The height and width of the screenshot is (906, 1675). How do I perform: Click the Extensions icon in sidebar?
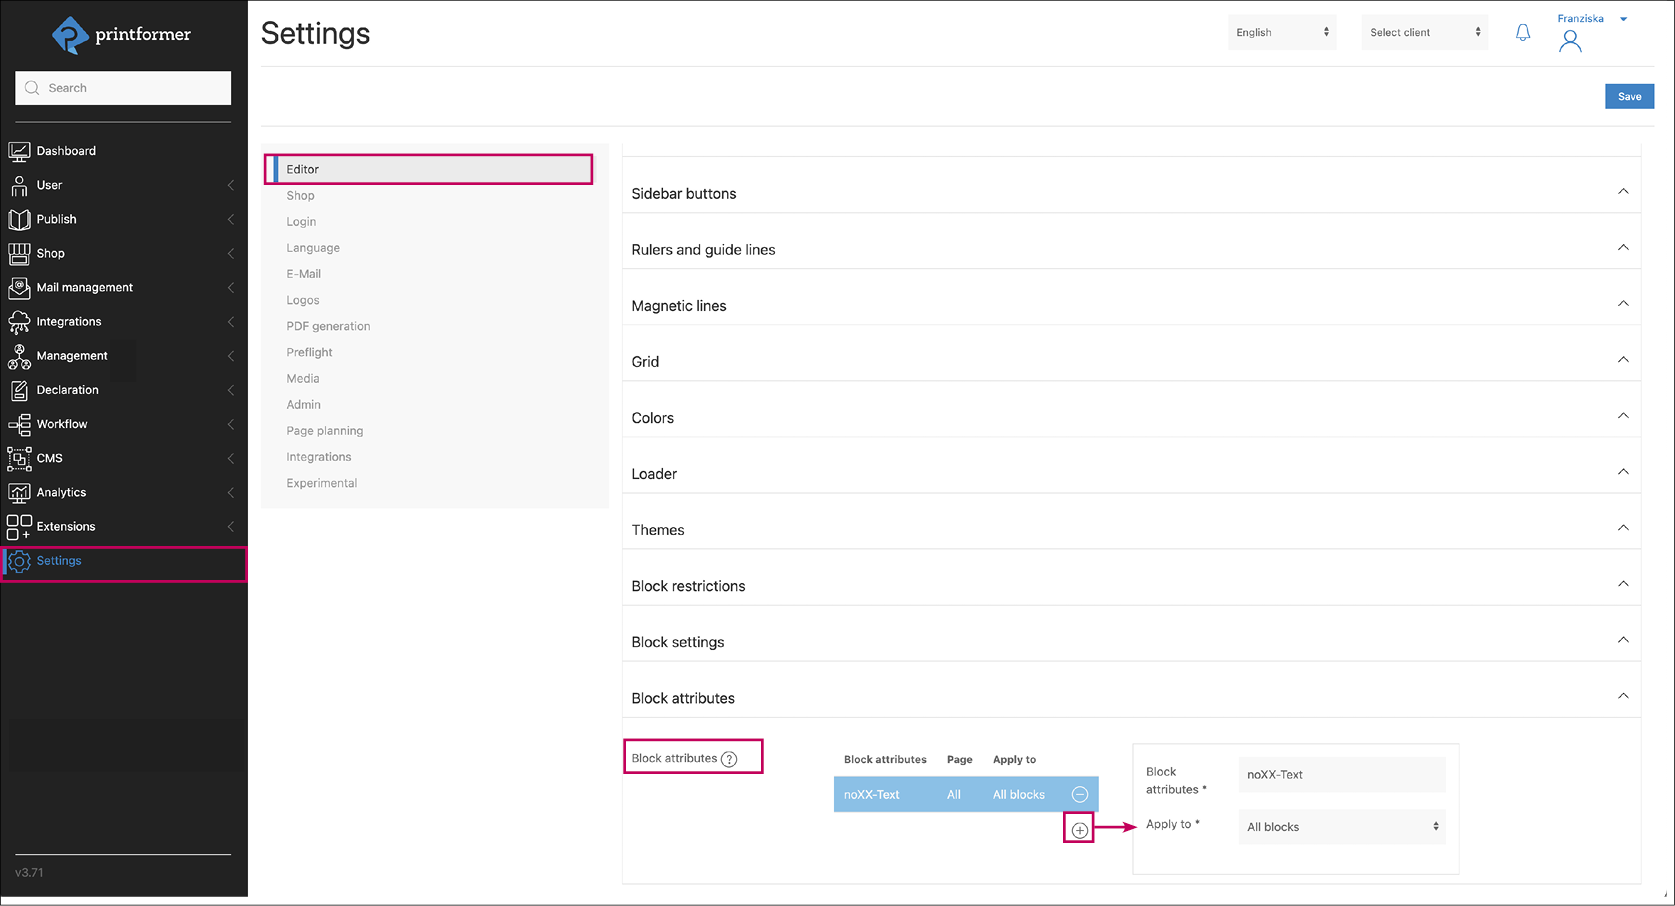[19, 526]
